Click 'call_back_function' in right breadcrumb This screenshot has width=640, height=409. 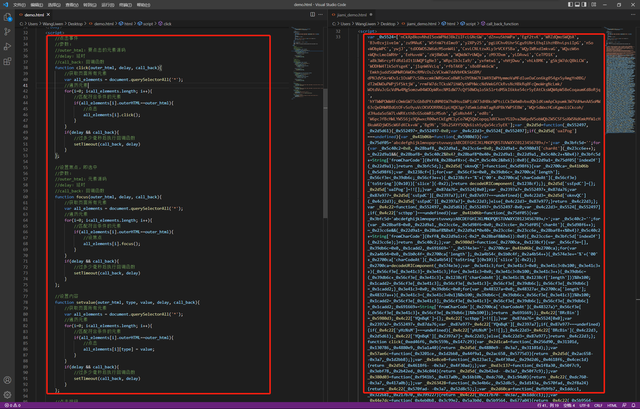coord(500,24)
